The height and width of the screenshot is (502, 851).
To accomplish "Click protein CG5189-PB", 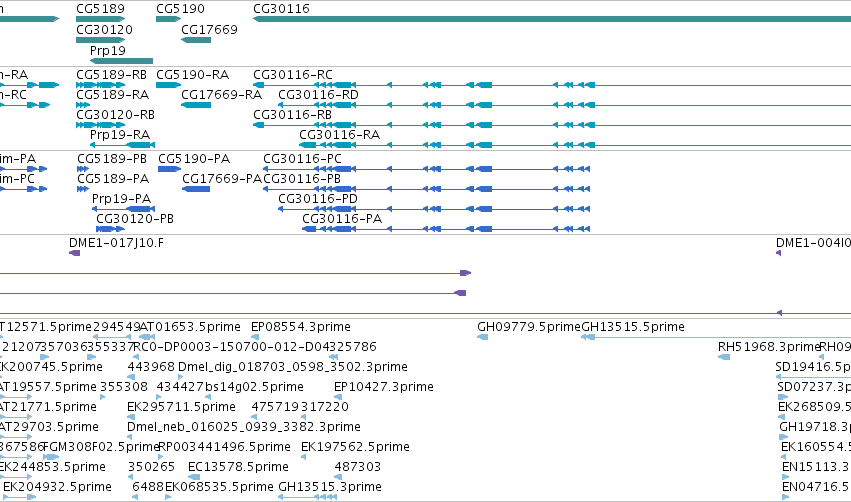I will (83, 169).
